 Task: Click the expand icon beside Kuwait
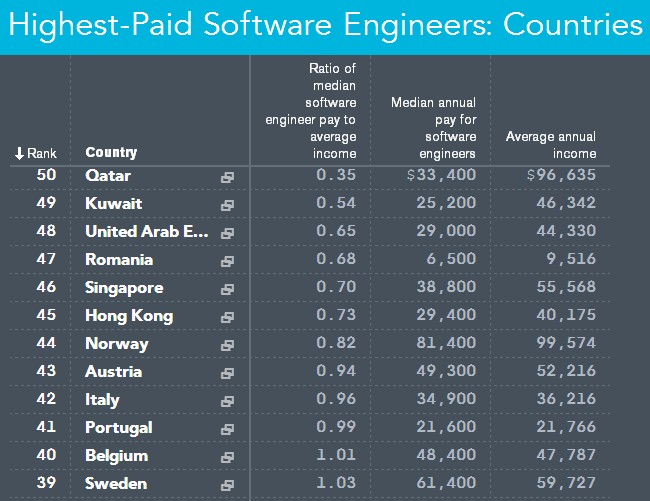(x=228, y=205)
